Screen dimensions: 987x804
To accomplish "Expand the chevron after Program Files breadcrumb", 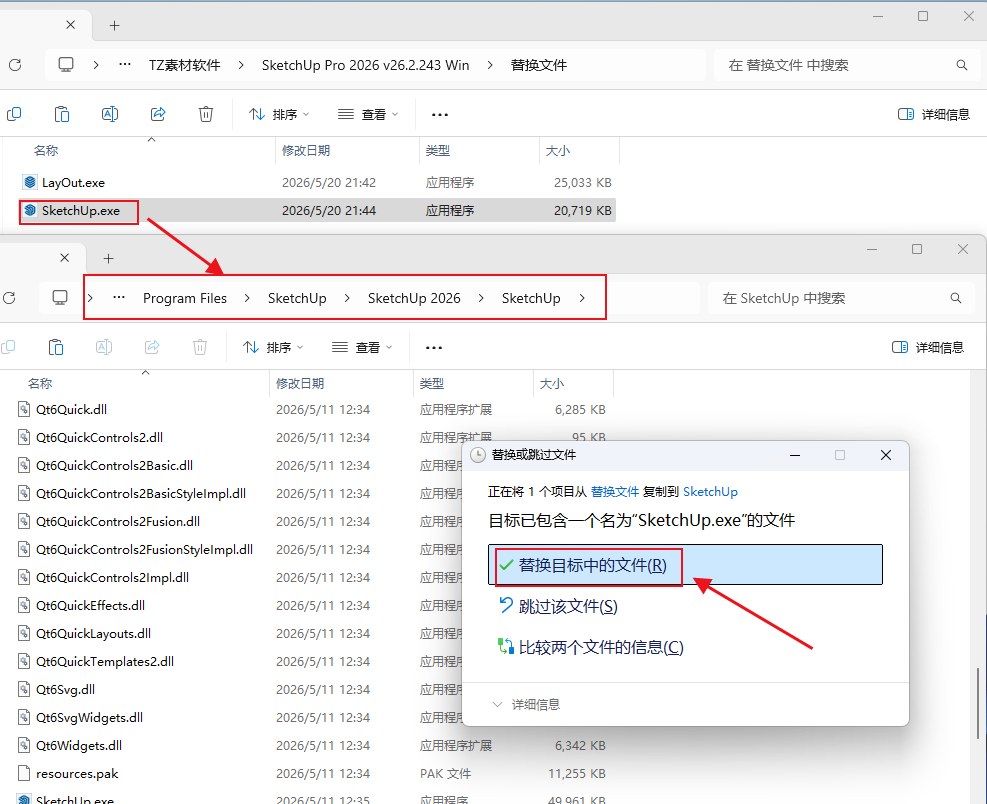I will [x=247, y=298].
